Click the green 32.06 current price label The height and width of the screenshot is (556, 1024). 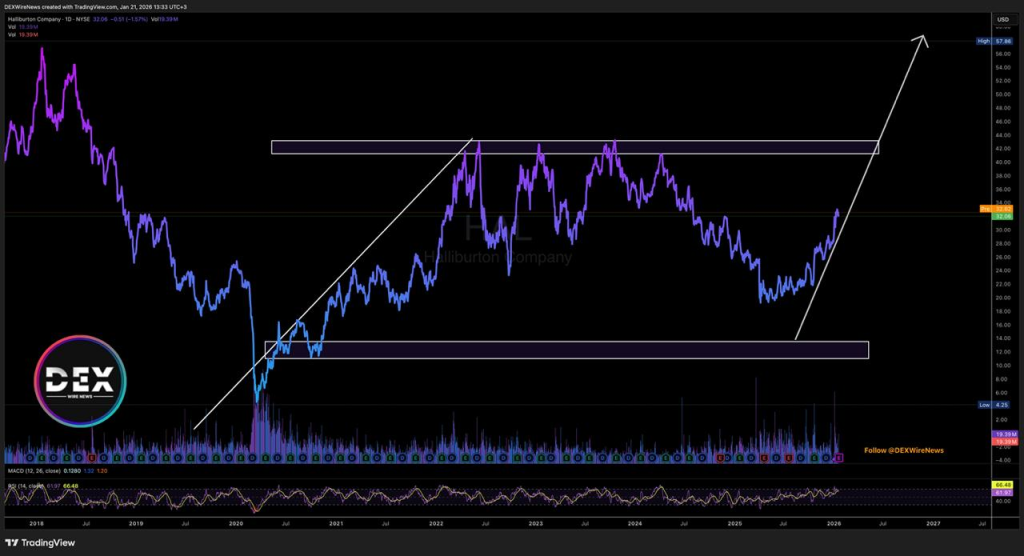click(x=1002, y=216)
